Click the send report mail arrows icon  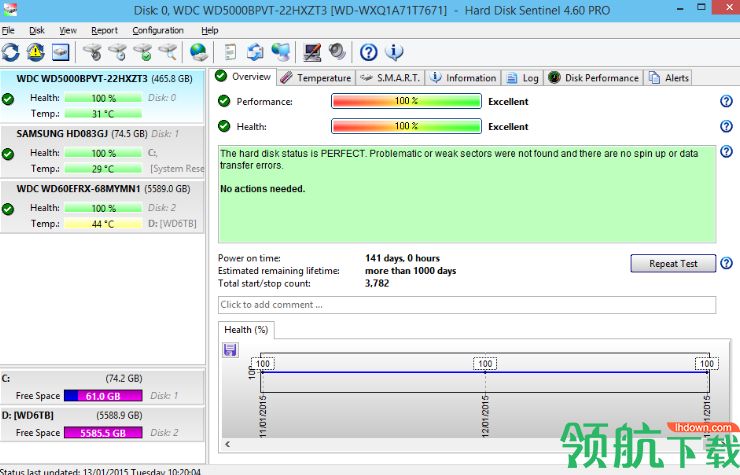tap(255, 52)
